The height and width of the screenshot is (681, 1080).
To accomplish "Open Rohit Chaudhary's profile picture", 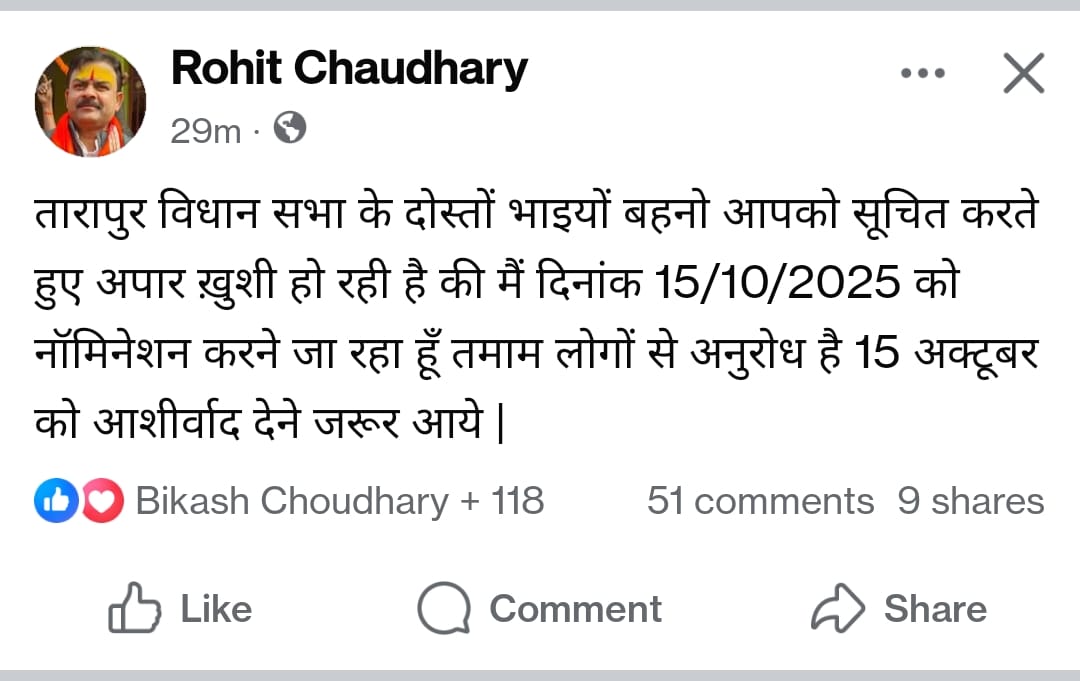I will [x=91, y=102].
